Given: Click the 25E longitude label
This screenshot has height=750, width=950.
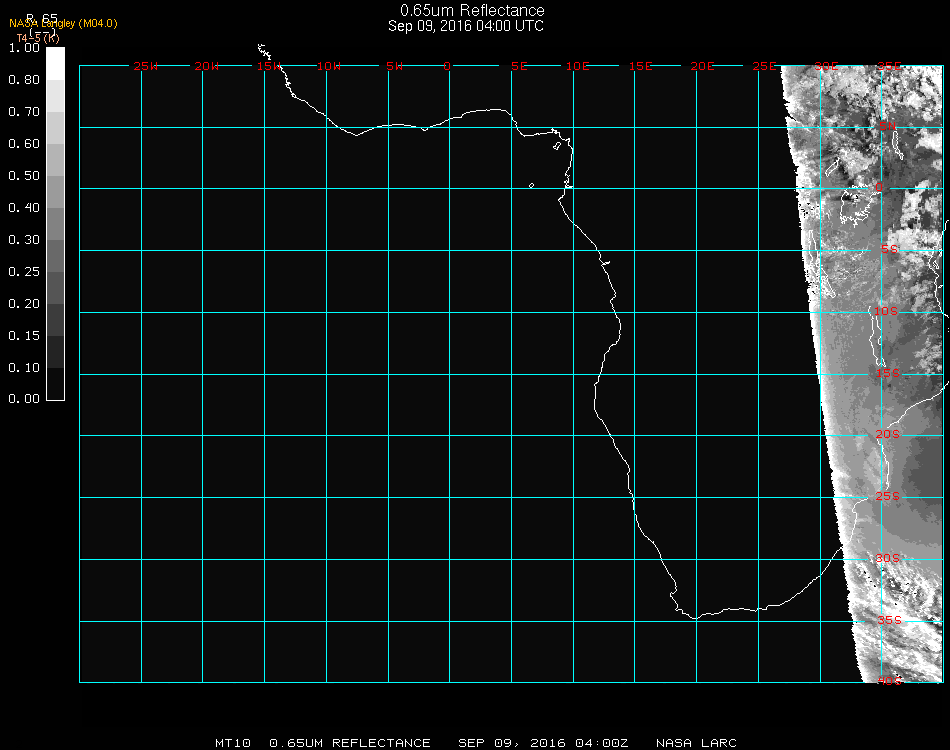Looking at the screenshot, I should click(764, 66).
